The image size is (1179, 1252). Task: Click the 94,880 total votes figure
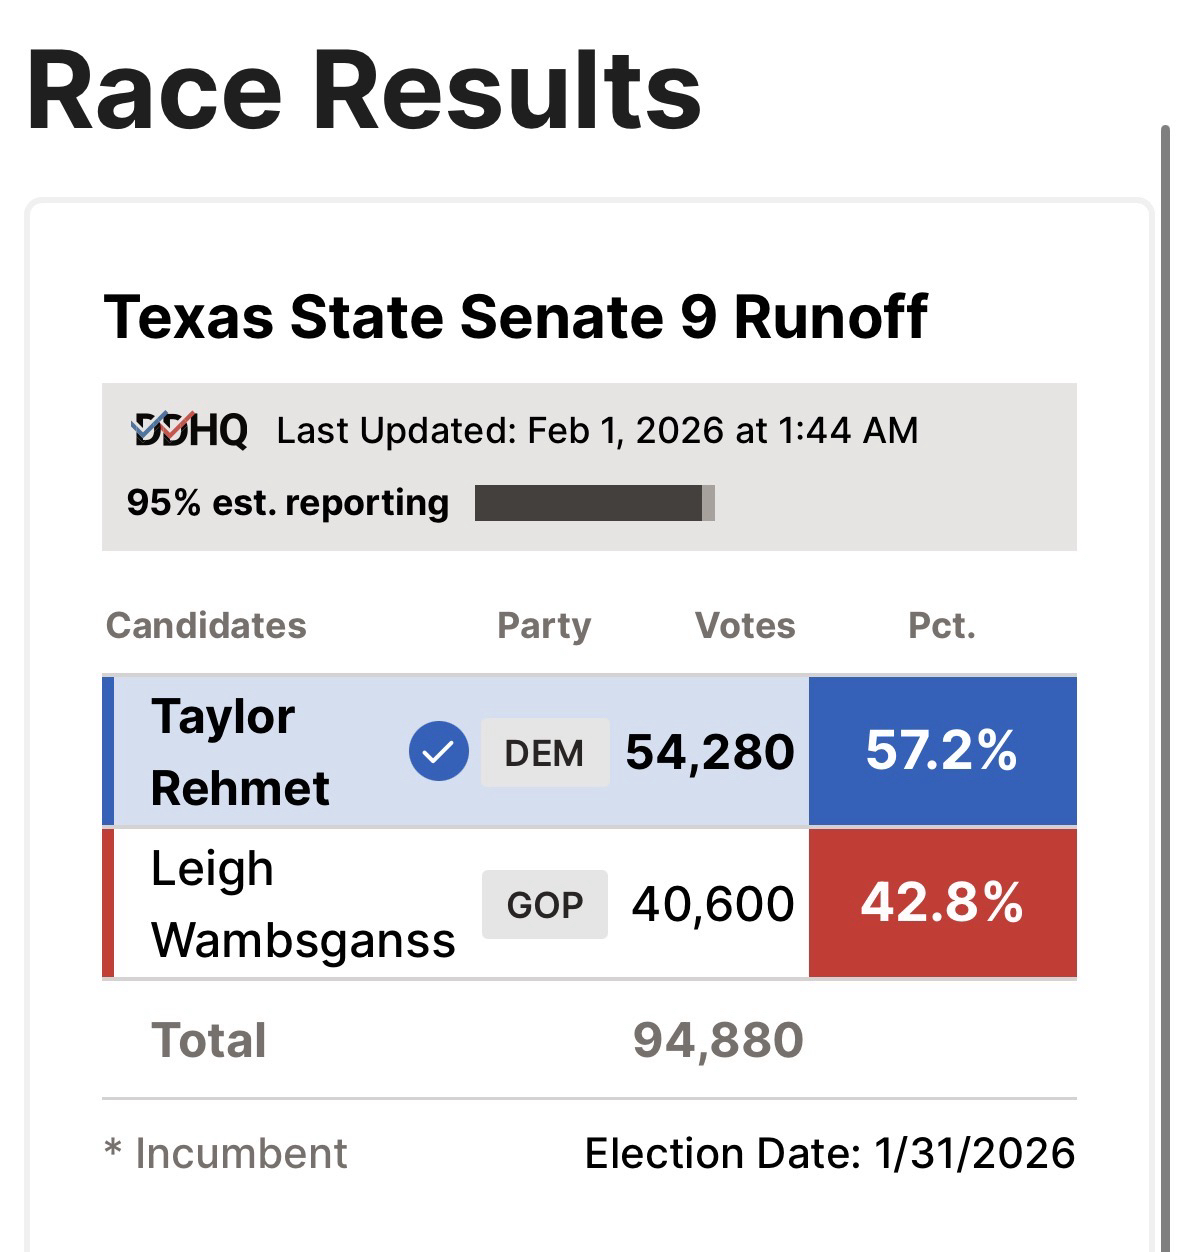[718, 1040]
